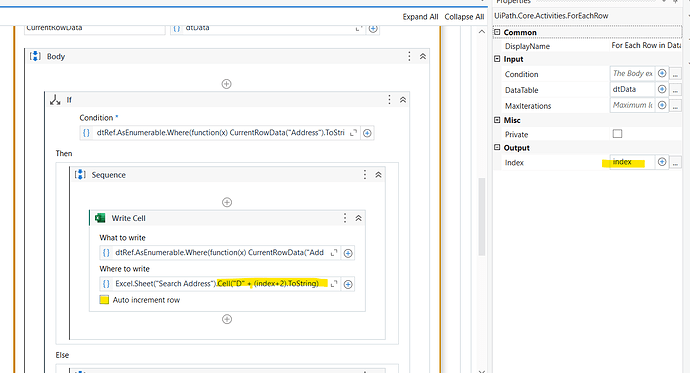Click the MaxIterations property field

click(632, 105)
